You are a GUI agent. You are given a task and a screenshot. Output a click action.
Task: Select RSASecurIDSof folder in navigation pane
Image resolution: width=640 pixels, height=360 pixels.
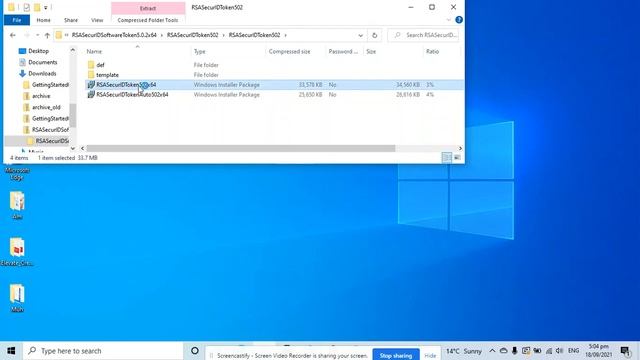(50, 129)
